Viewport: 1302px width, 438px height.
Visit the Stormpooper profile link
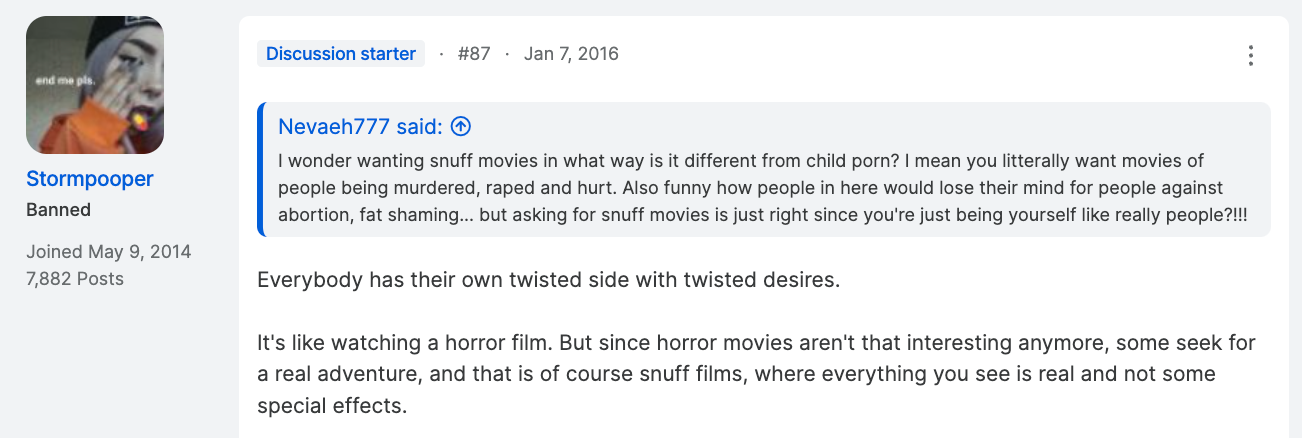[x=90, y=179]
